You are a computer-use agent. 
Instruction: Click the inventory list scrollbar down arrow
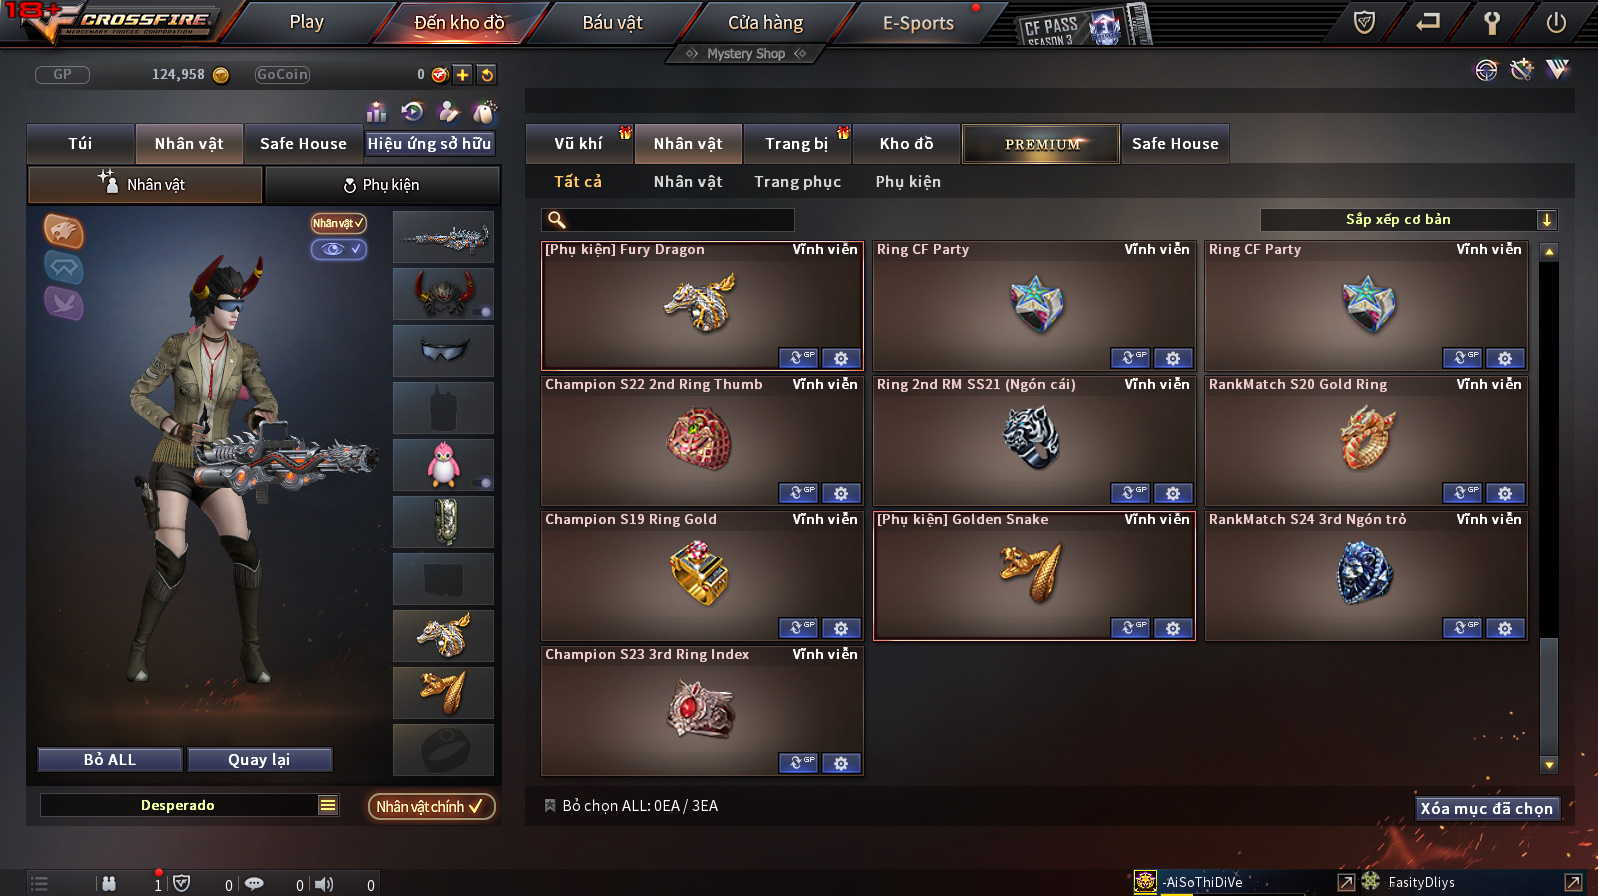point(1549,765)
